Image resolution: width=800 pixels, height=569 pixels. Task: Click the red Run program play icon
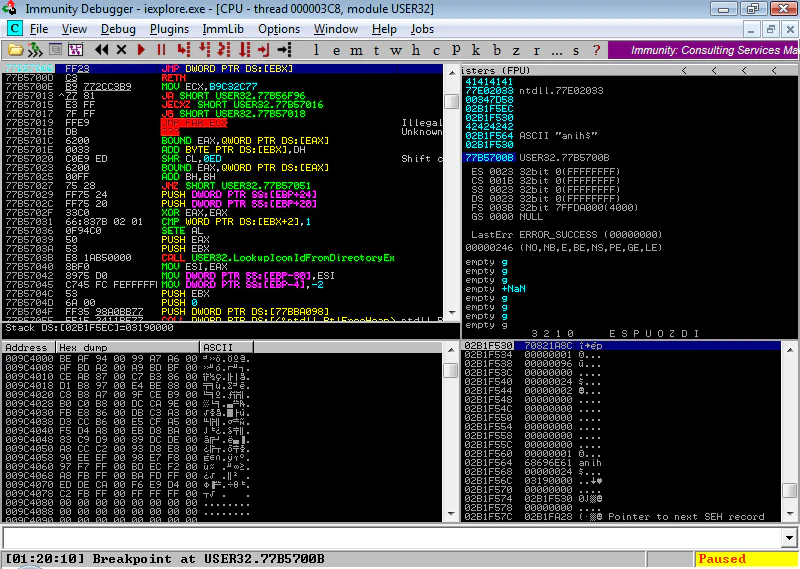141,50
